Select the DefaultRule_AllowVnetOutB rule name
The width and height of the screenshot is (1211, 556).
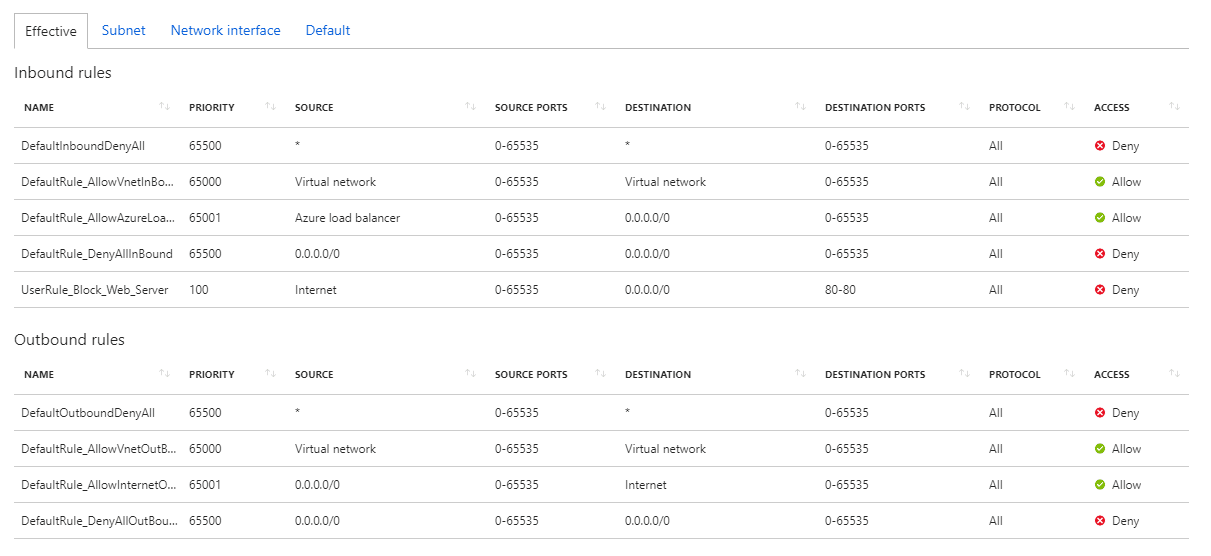click(99, 449)
